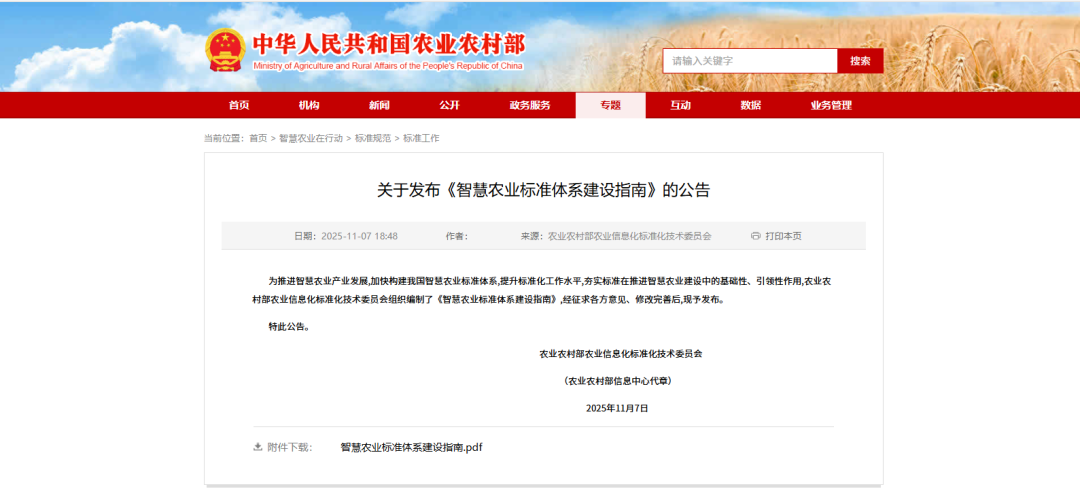
Task: Click the 打印本页 print link
Action: [x=783, y=236]
